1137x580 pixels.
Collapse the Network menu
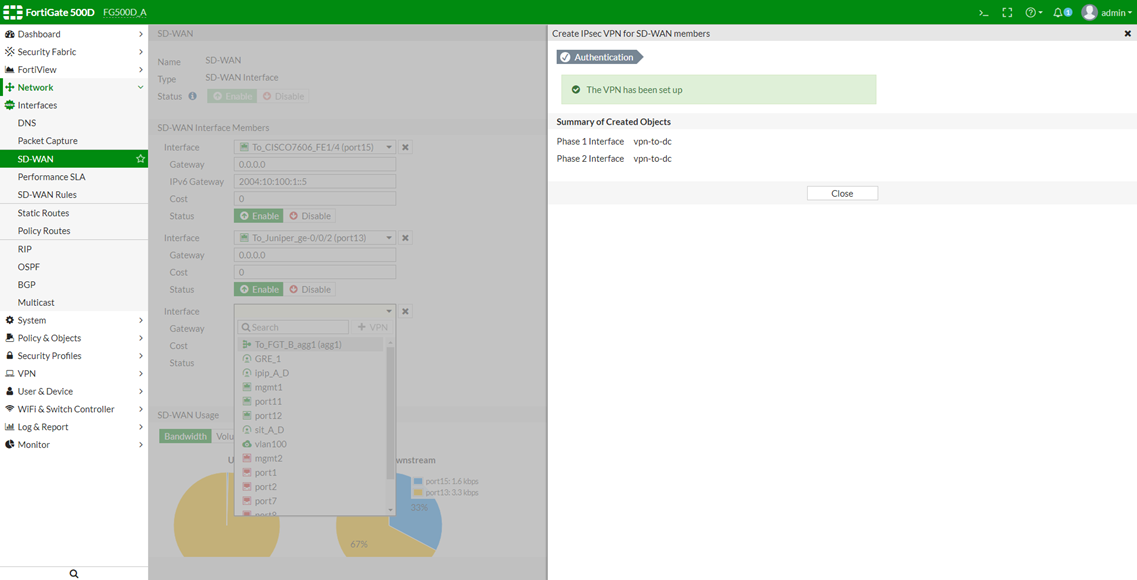tap(74, 87)
